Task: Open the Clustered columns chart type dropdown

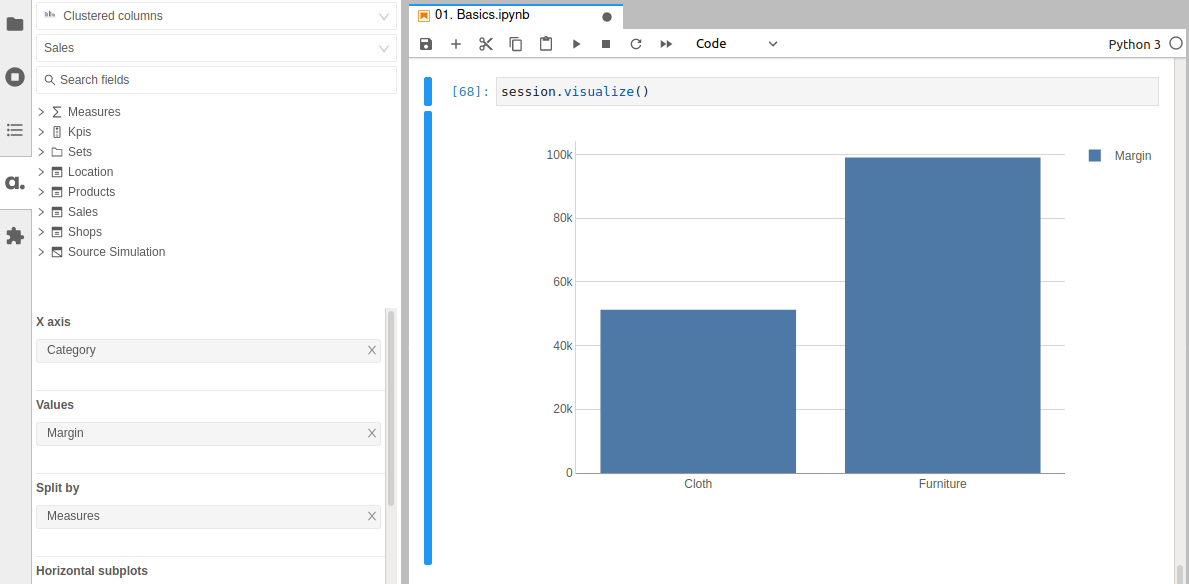Action: [x=216, y=16]
